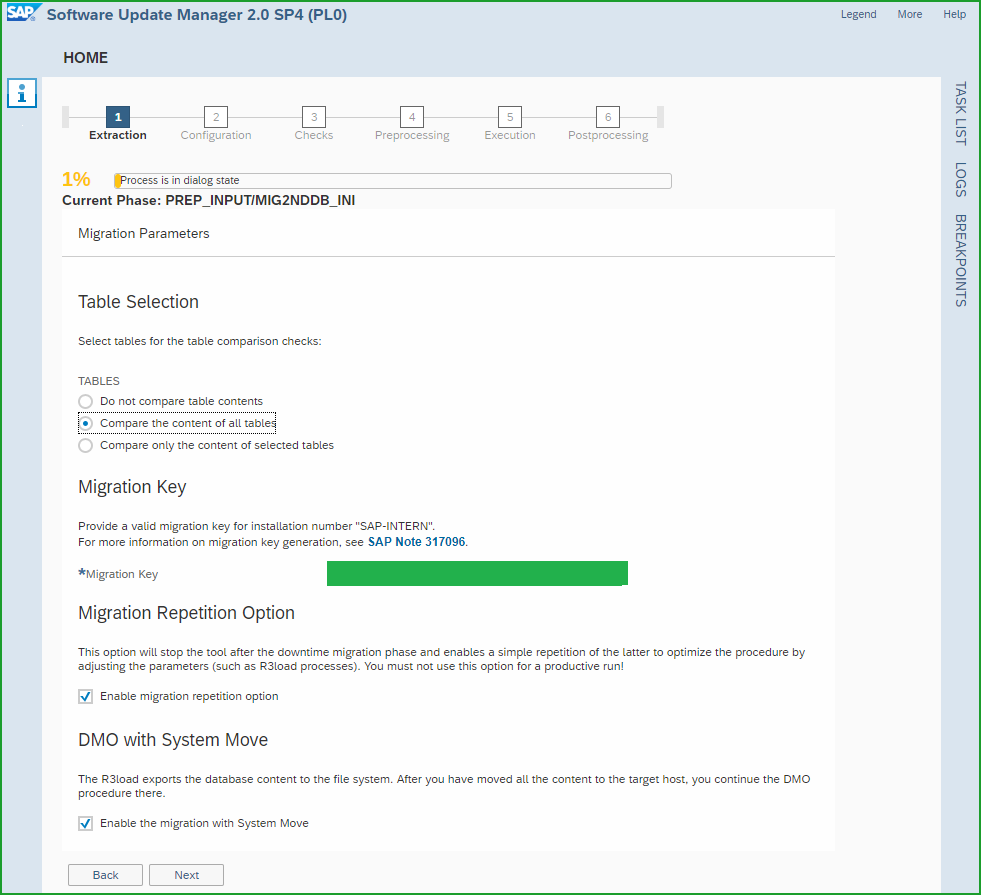Choose 'Compare only the content of selected tables'

[x=86, y=445]
